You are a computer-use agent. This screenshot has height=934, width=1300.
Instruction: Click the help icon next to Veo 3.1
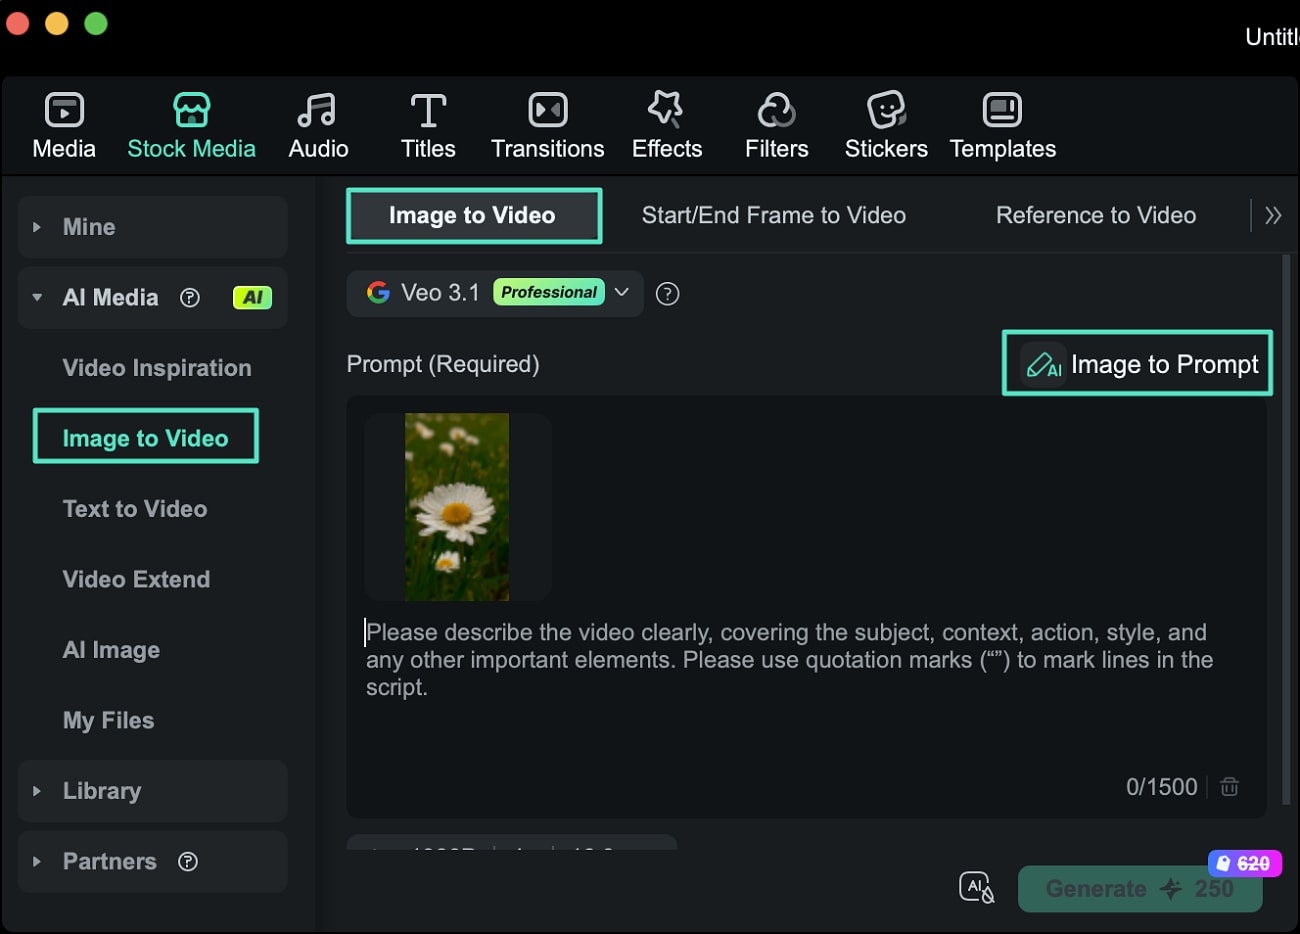[x=667, y=293]
